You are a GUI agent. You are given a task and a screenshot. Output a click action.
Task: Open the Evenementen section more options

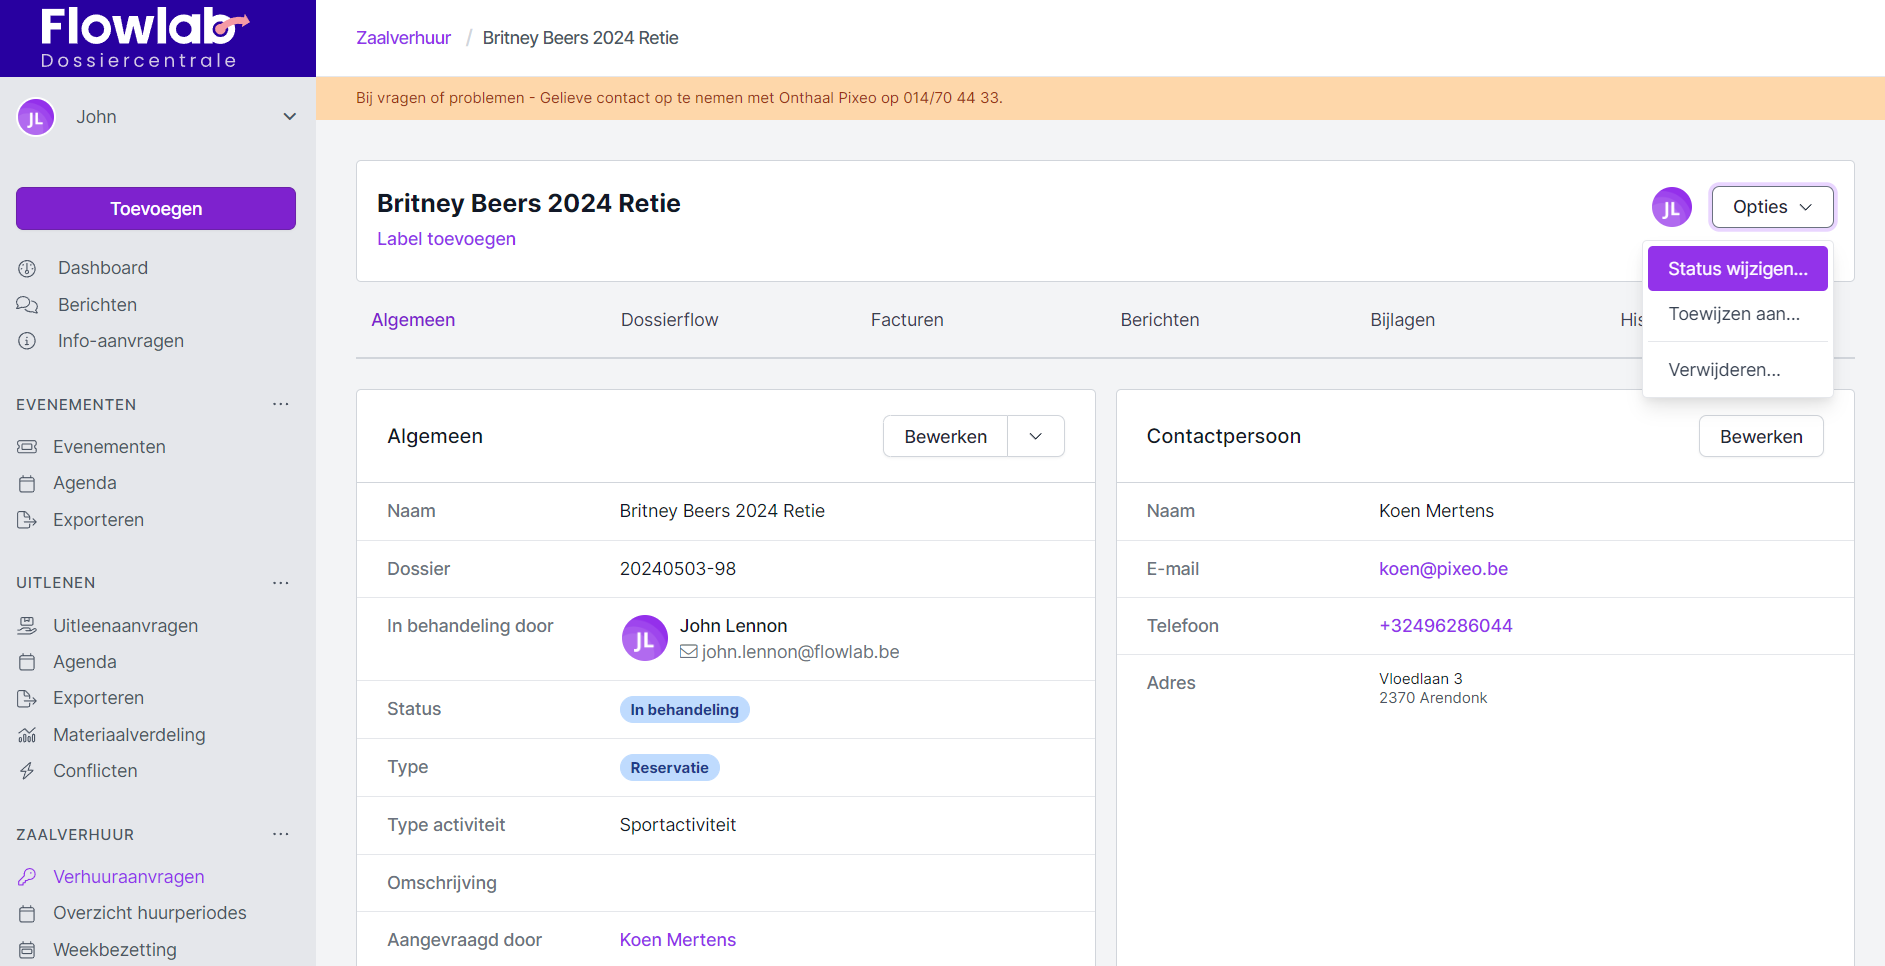tap(281, 404)
